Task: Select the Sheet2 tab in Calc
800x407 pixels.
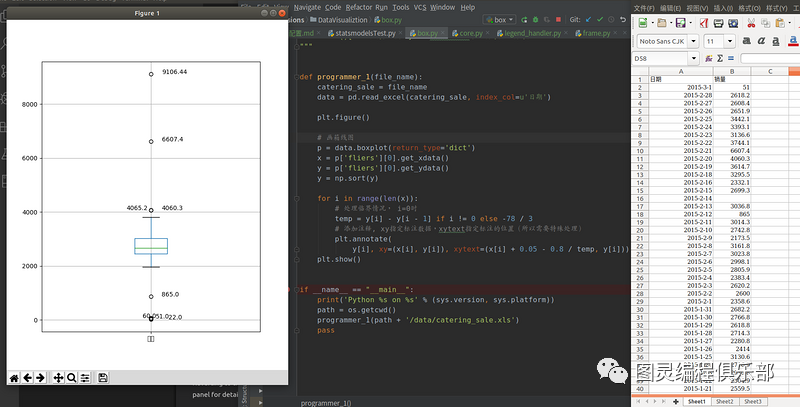Action: click(x=724, y=402)
